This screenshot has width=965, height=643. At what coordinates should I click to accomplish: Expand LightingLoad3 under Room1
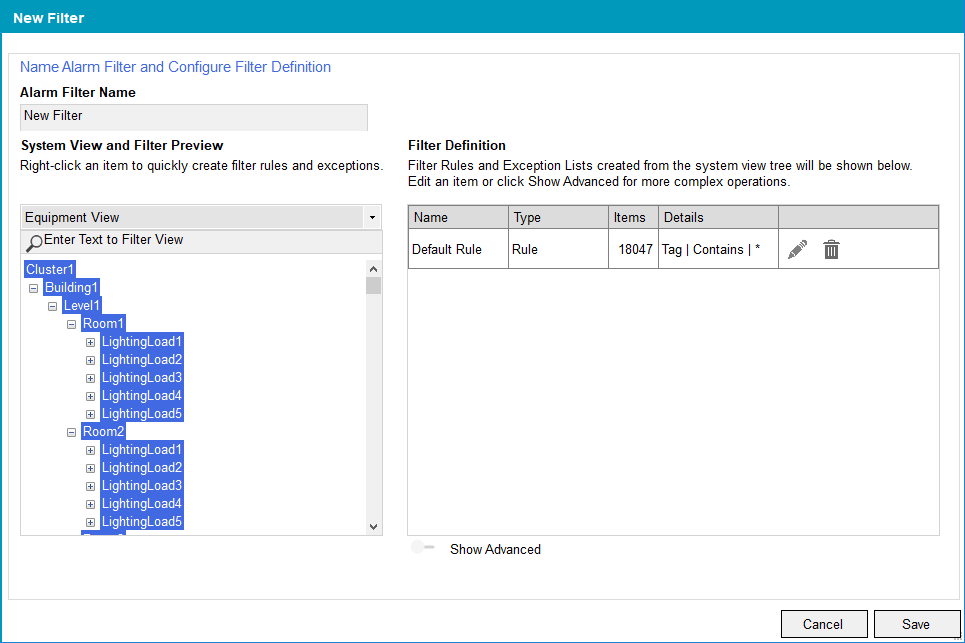(90, 378)
